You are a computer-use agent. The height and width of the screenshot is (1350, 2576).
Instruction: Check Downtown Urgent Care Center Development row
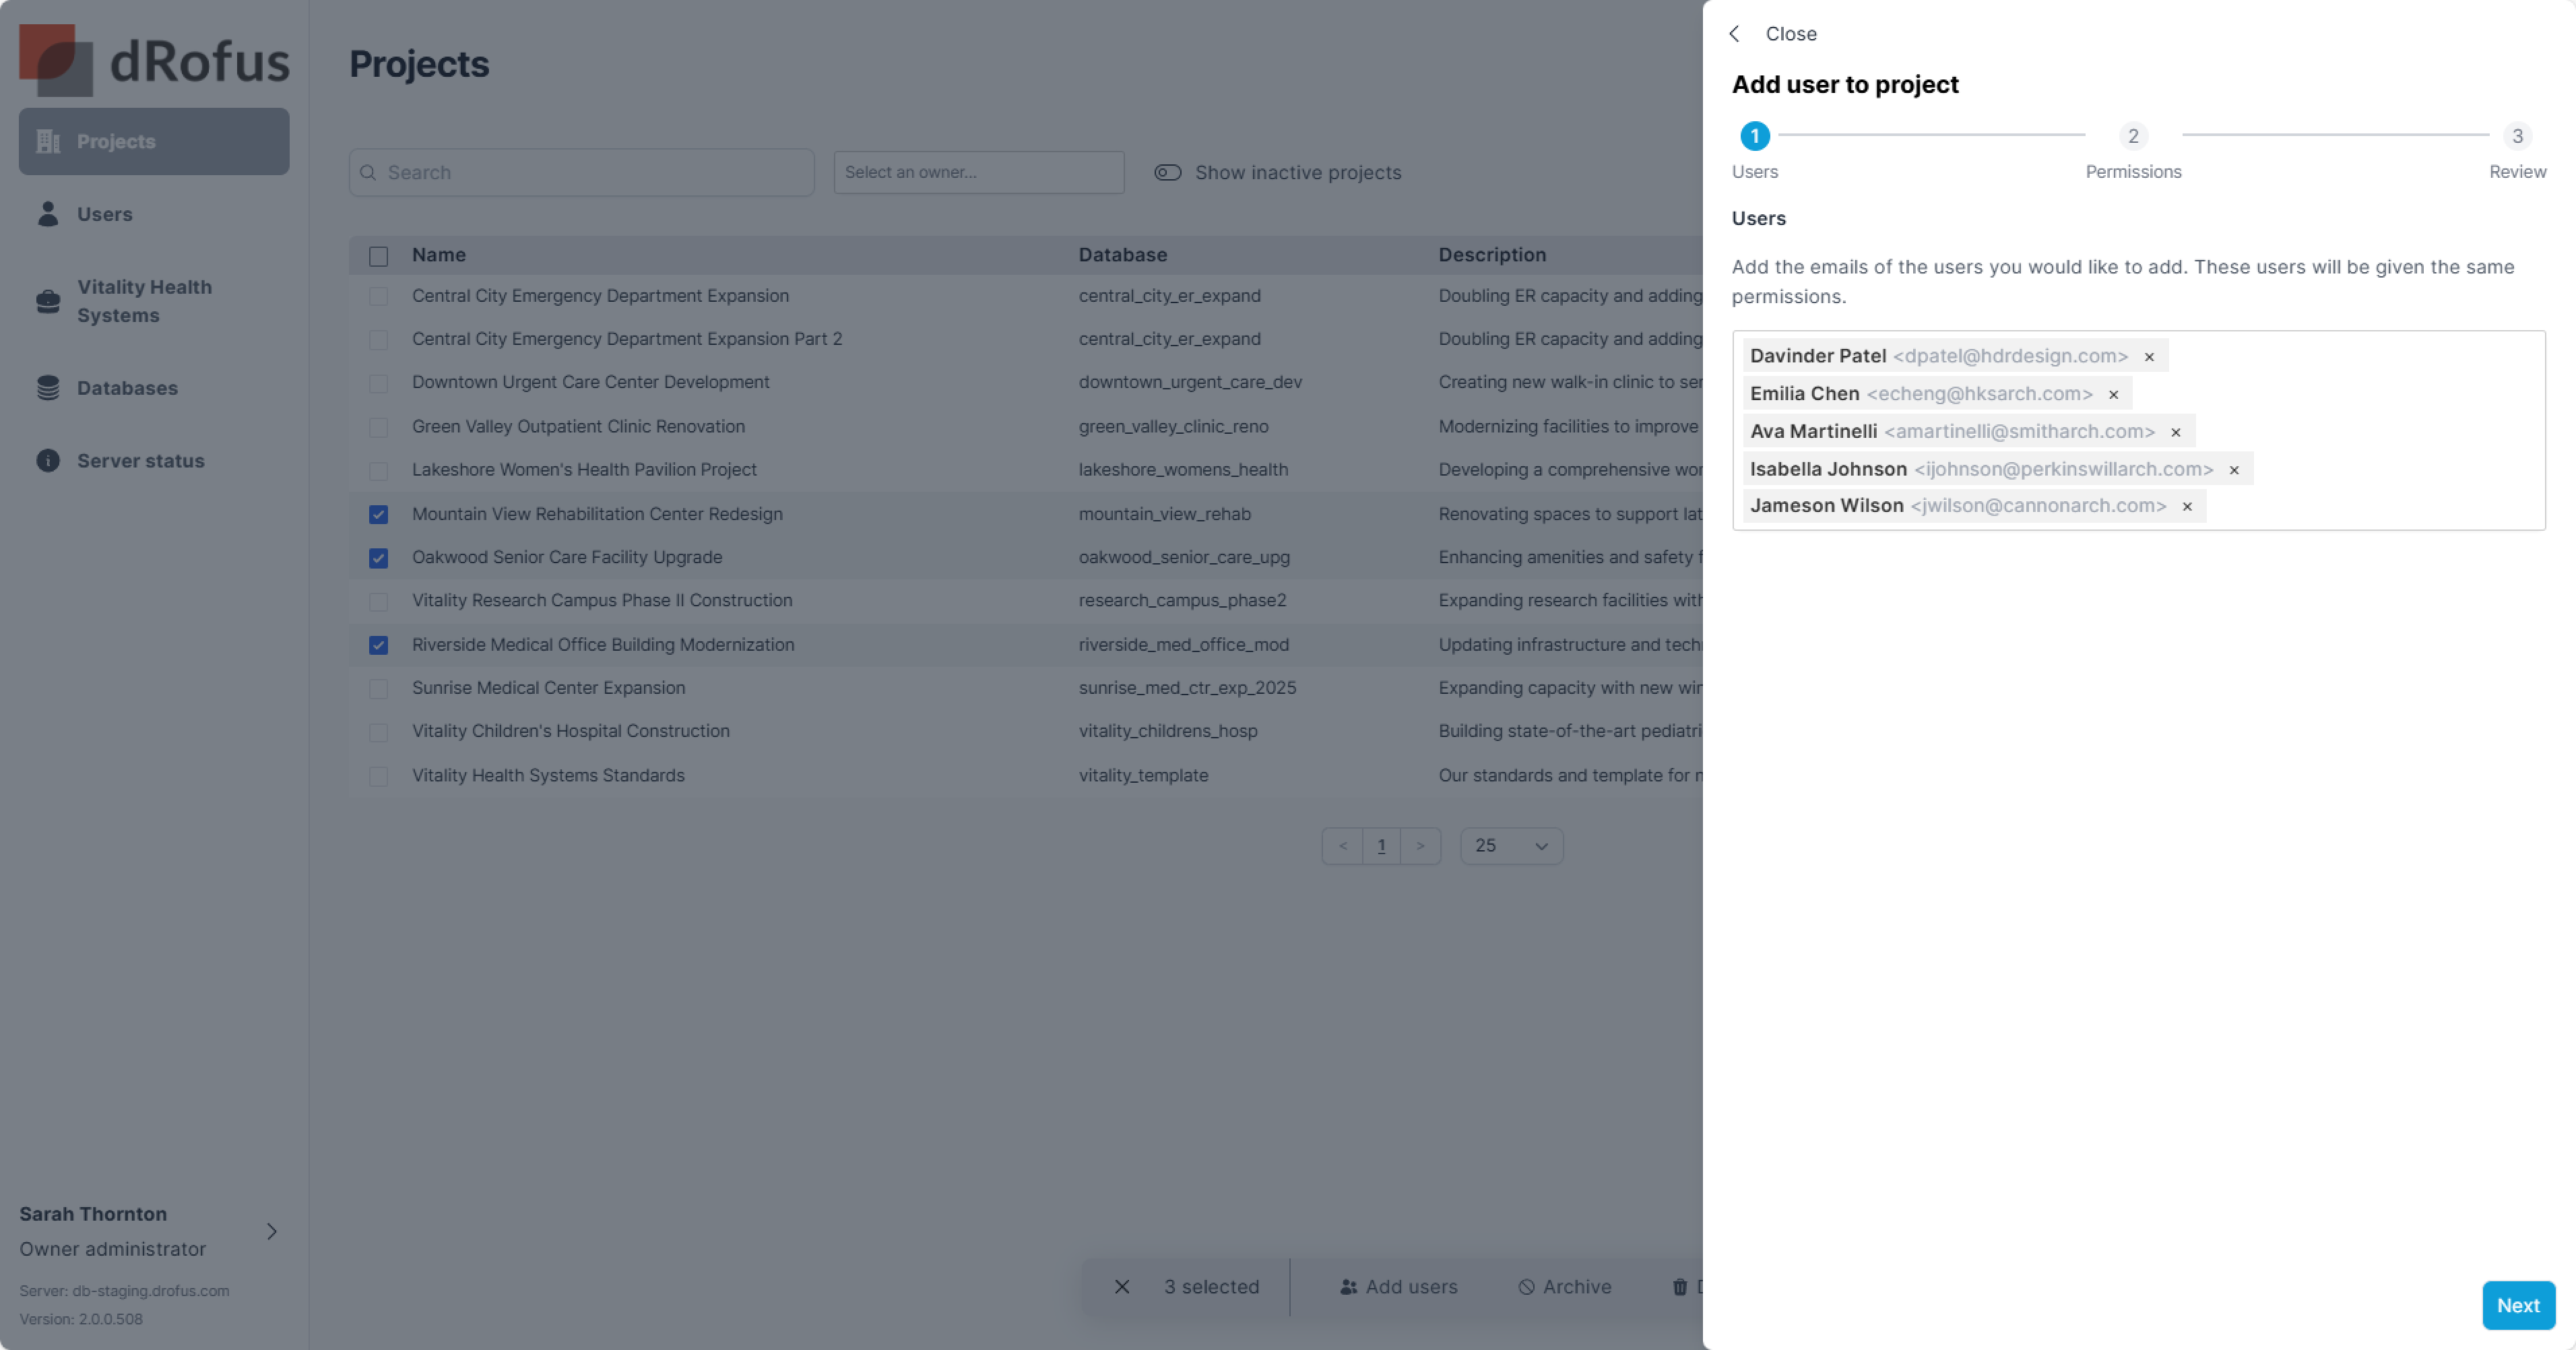(x=378, y=383)
